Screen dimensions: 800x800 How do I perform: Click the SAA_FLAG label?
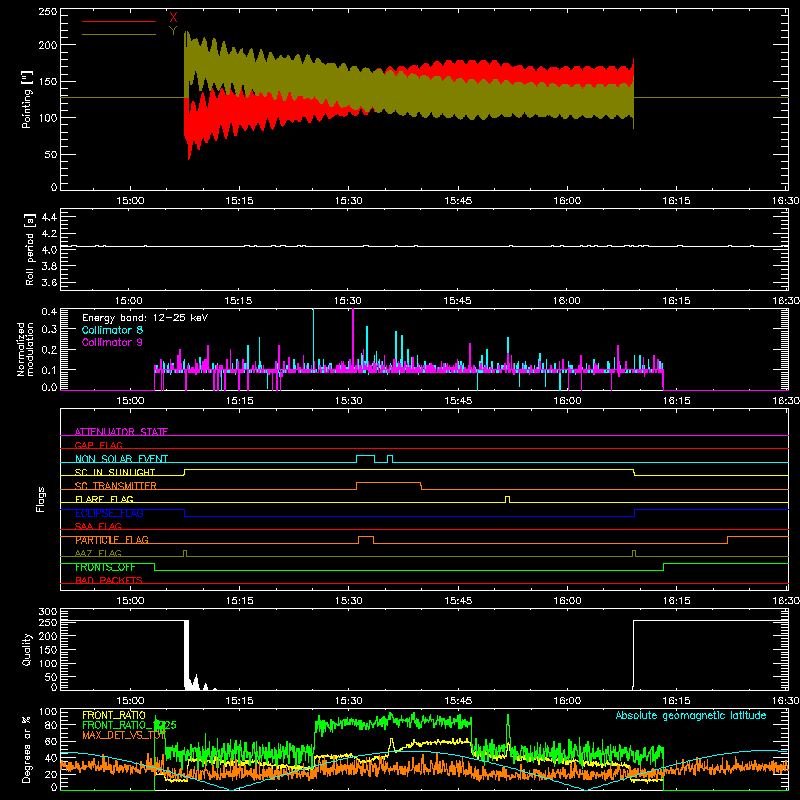(98, 526)
